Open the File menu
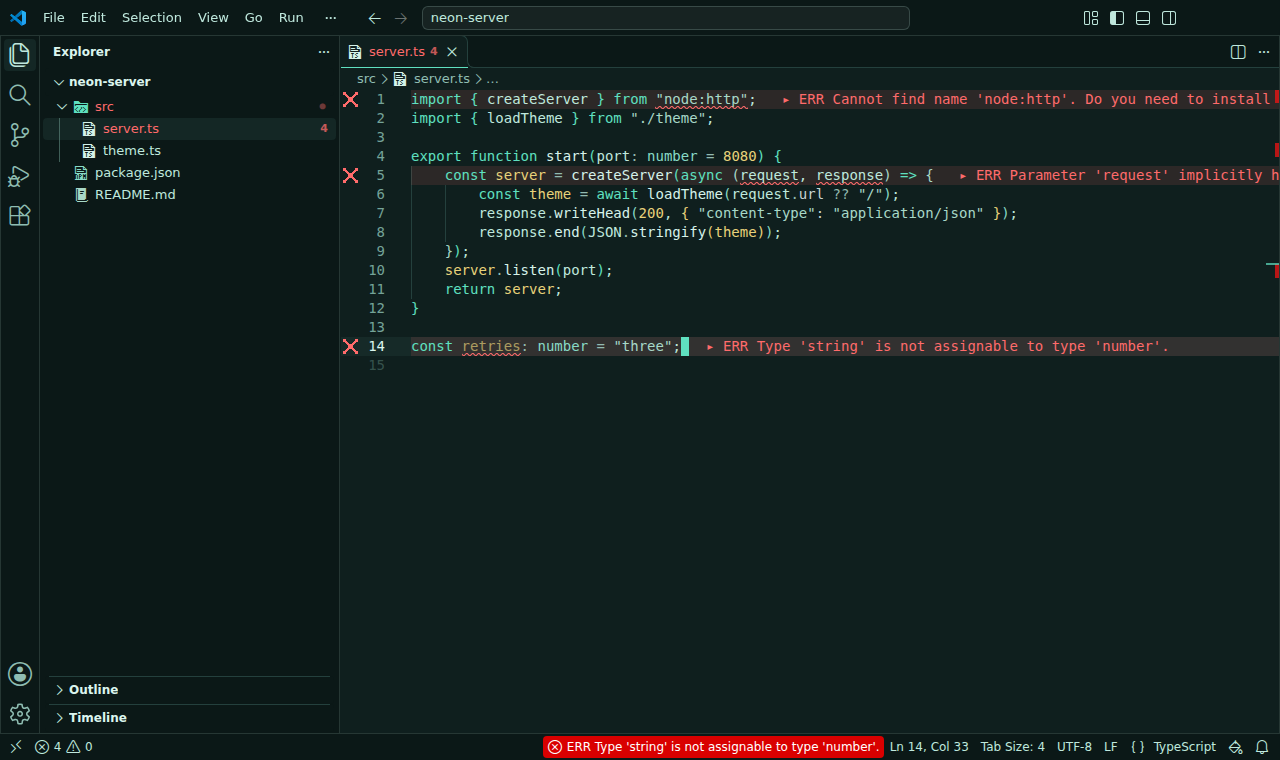This screenshot has width=1280, height=760. [54, 18]
